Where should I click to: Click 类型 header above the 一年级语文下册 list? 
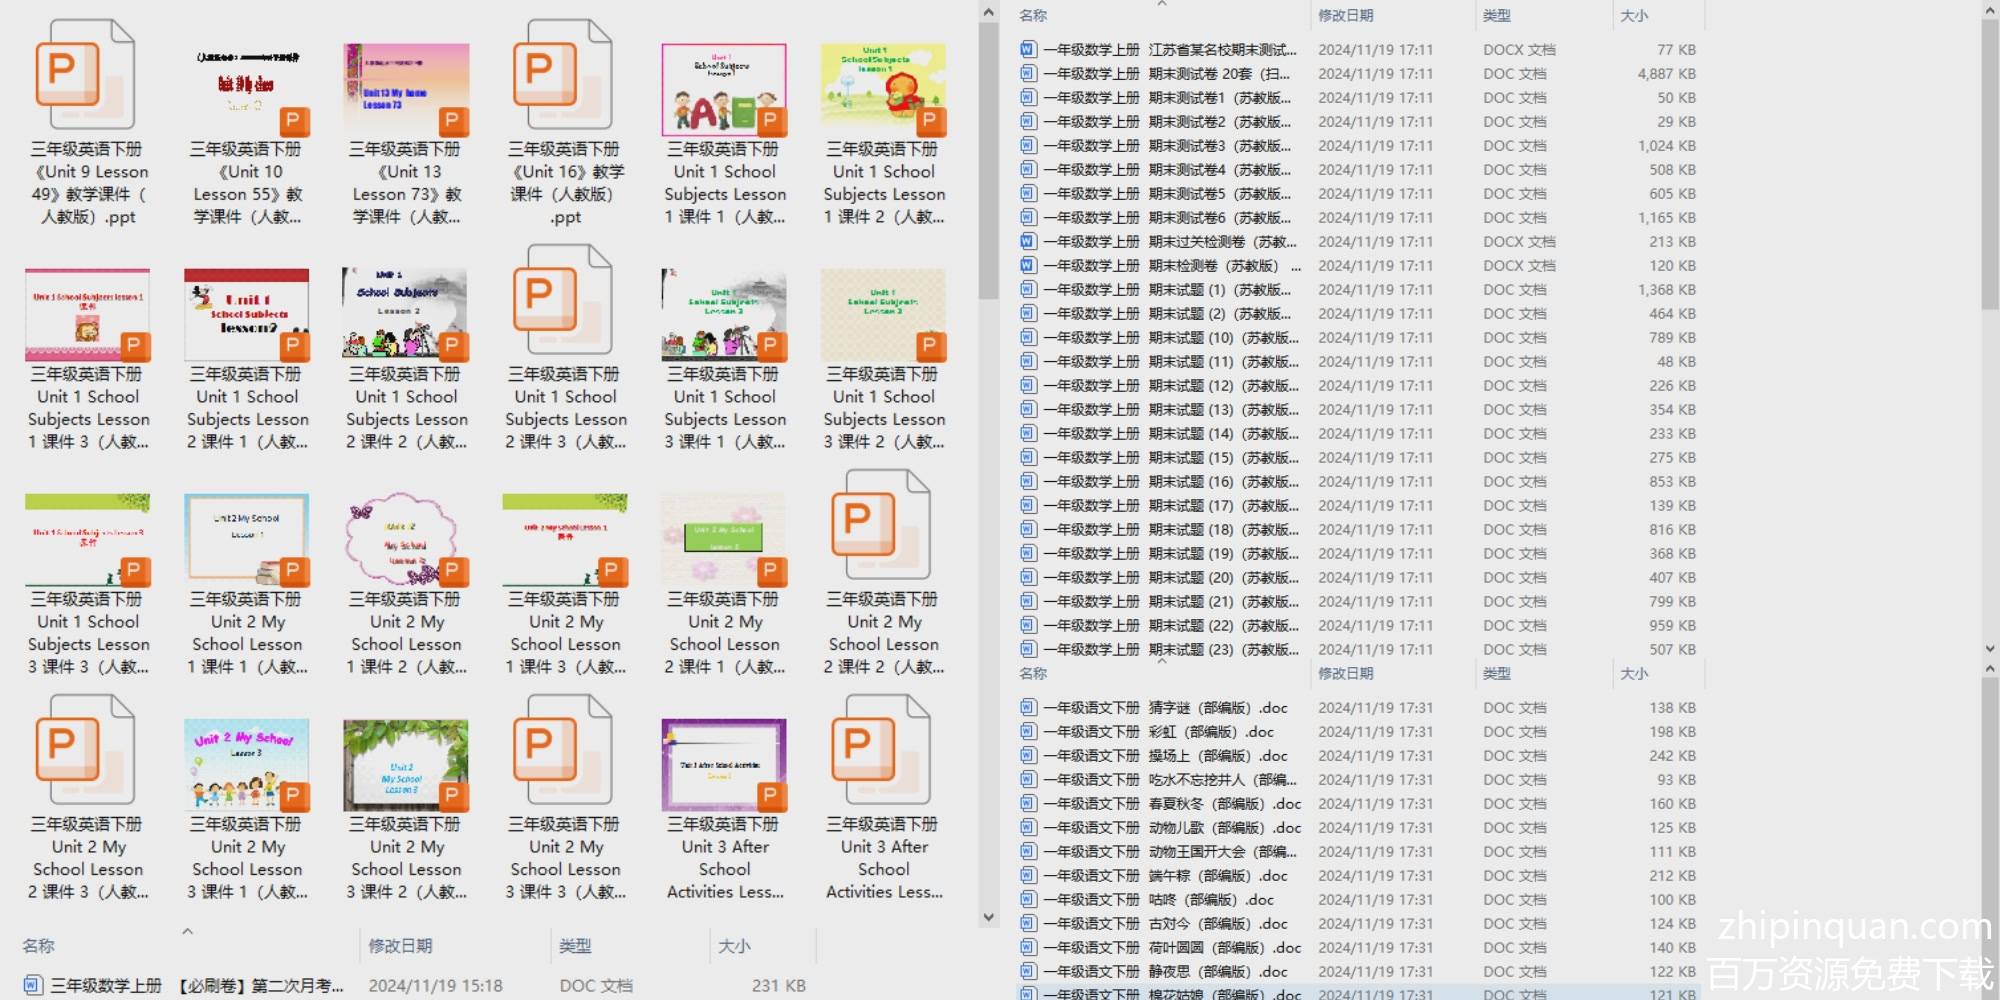[x=1497, y=673]
